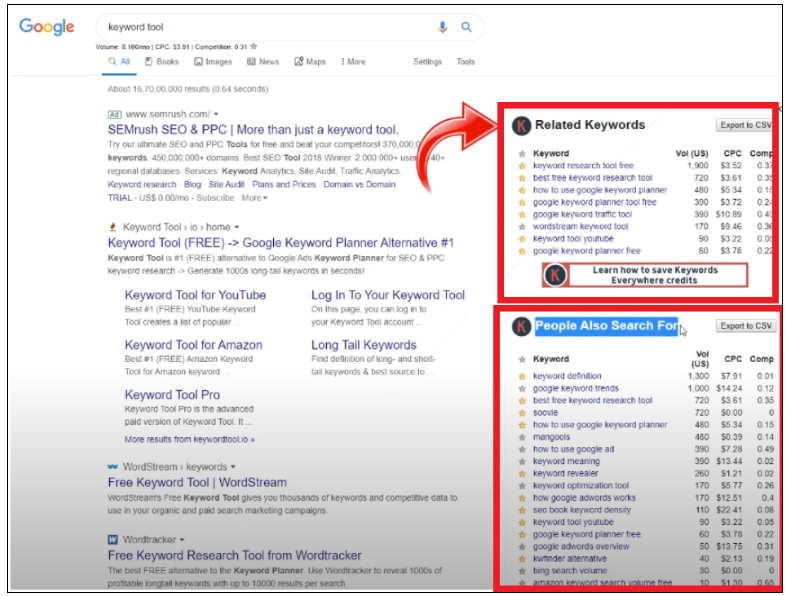This screenshot has height=596, width=788.
Task: Open 'Free Keyword Tool | WordStream' result
Action: pos(197,482)
